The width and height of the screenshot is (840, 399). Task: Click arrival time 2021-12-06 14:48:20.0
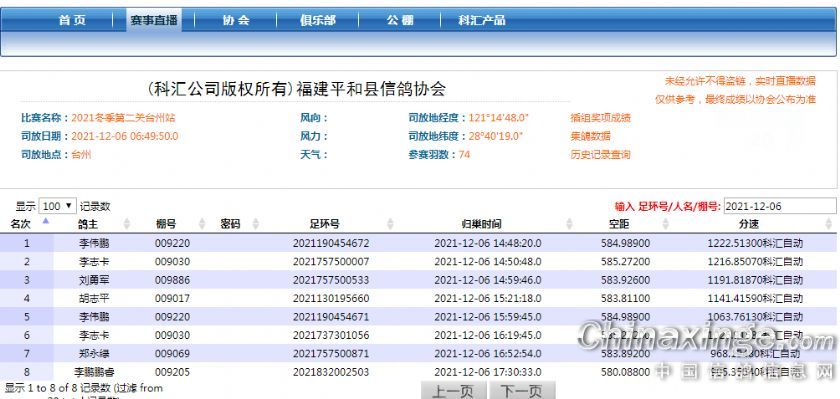coord(488,243)
